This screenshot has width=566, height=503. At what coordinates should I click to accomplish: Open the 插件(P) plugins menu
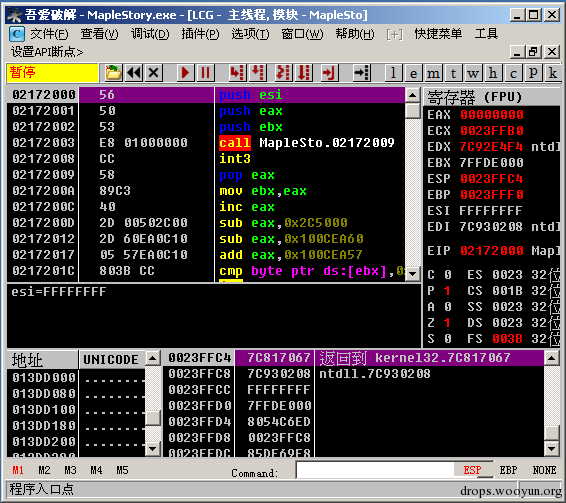[200, 34]
